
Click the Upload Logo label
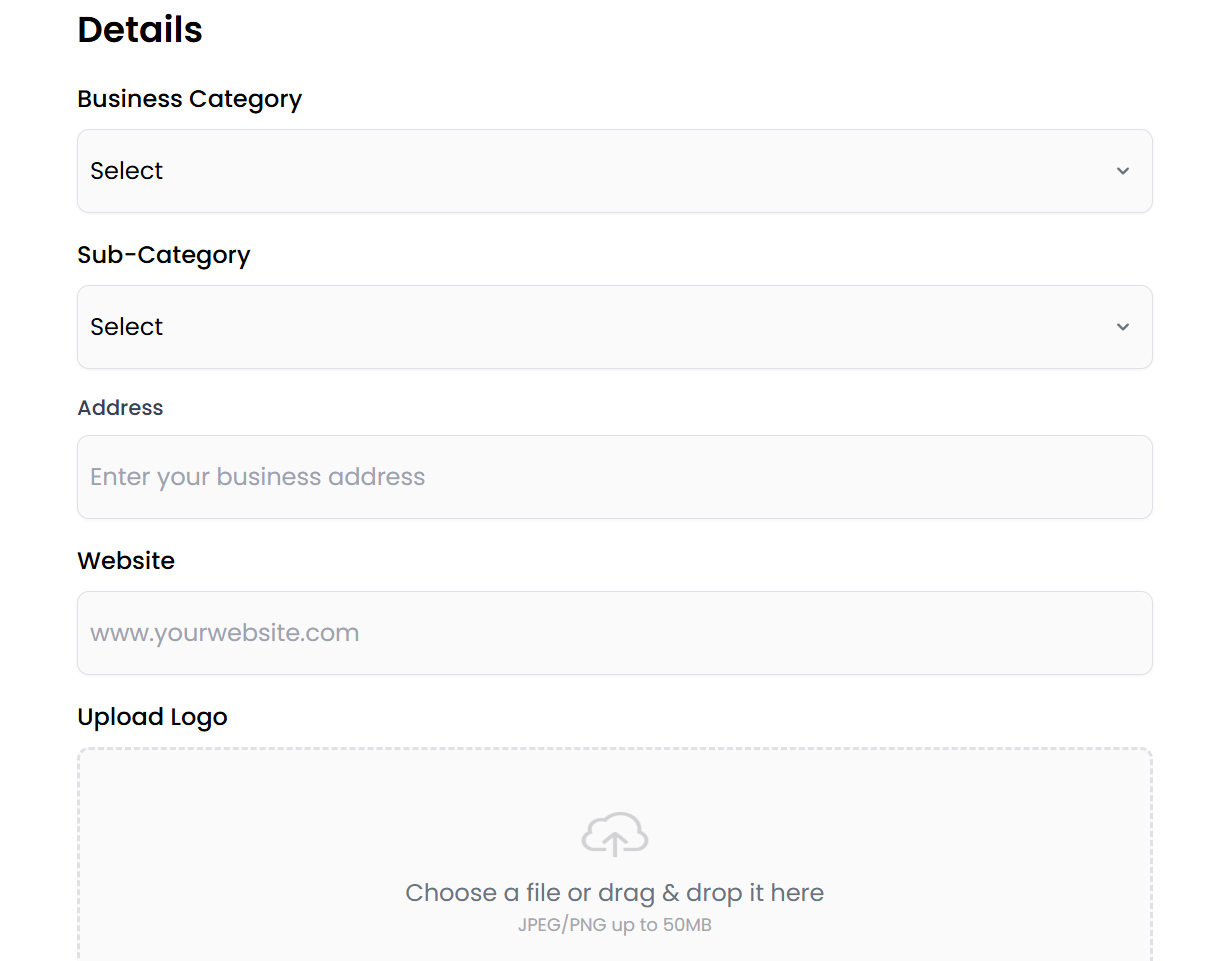pyautogui.click(x=152, y=717)
